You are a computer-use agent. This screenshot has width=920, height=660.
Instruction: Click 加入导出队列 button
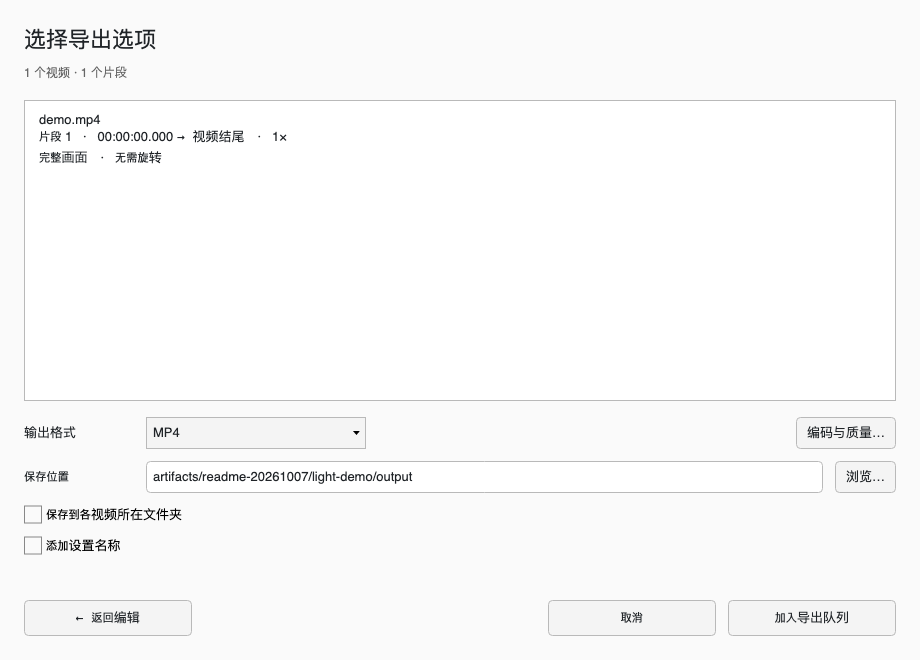[x=811, y=618]
